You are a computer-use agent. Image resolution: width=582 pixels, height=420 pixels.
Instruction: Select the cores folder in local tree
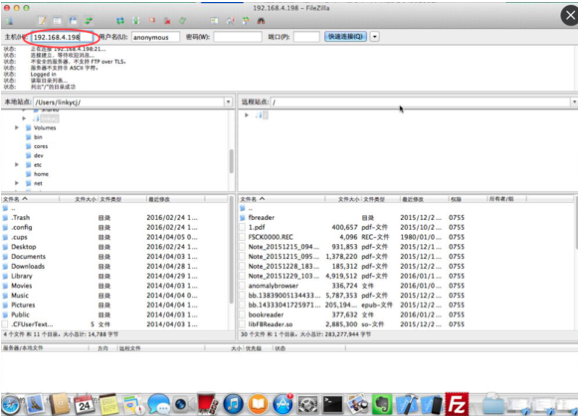point(40,146)
